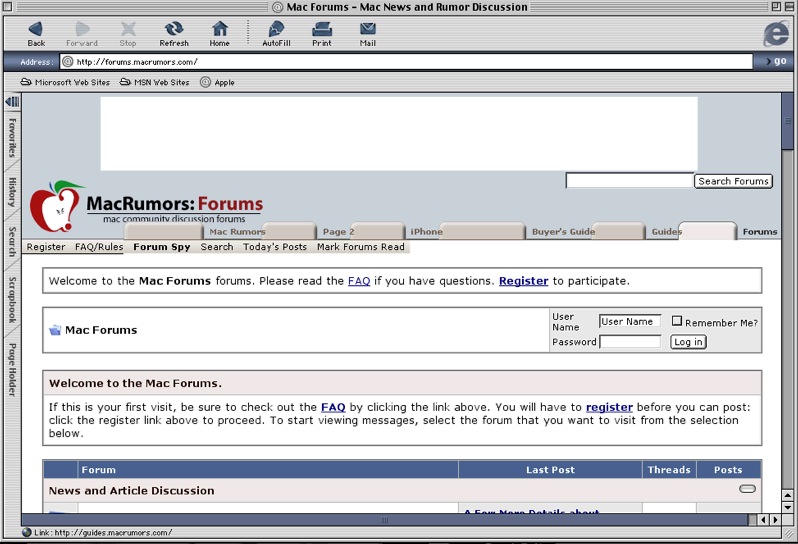The height and width of the screenshot is (544, 798).
Task: Click the horizontal scroll right arrow
Action: (x=775, y=520)
